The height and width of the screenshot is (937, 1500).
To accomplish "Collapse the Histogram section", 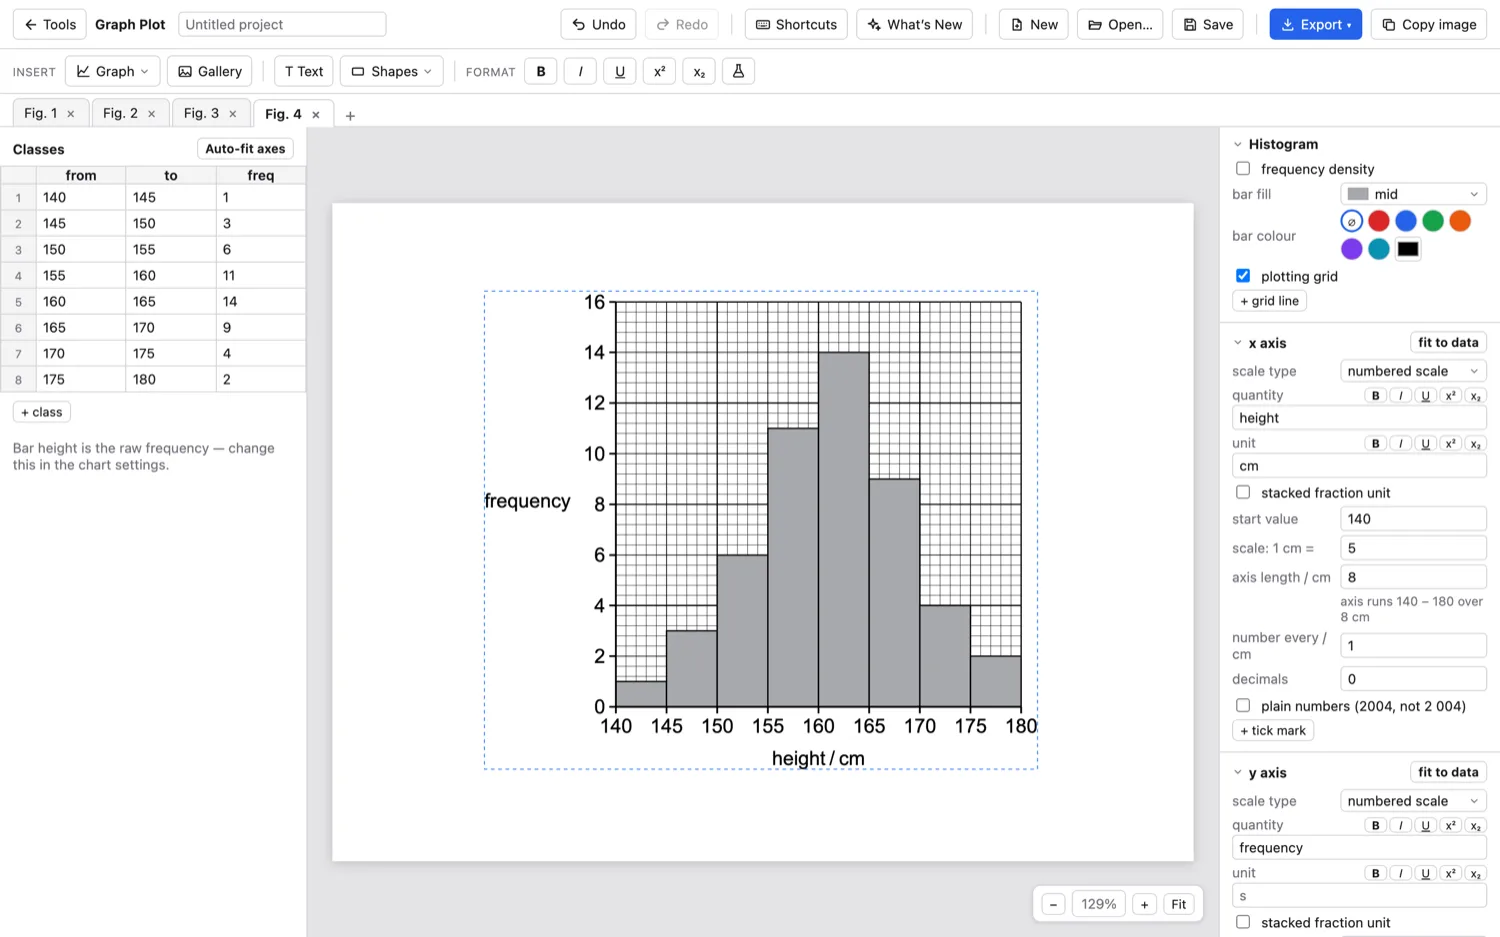I will [x=1238, y=144].
